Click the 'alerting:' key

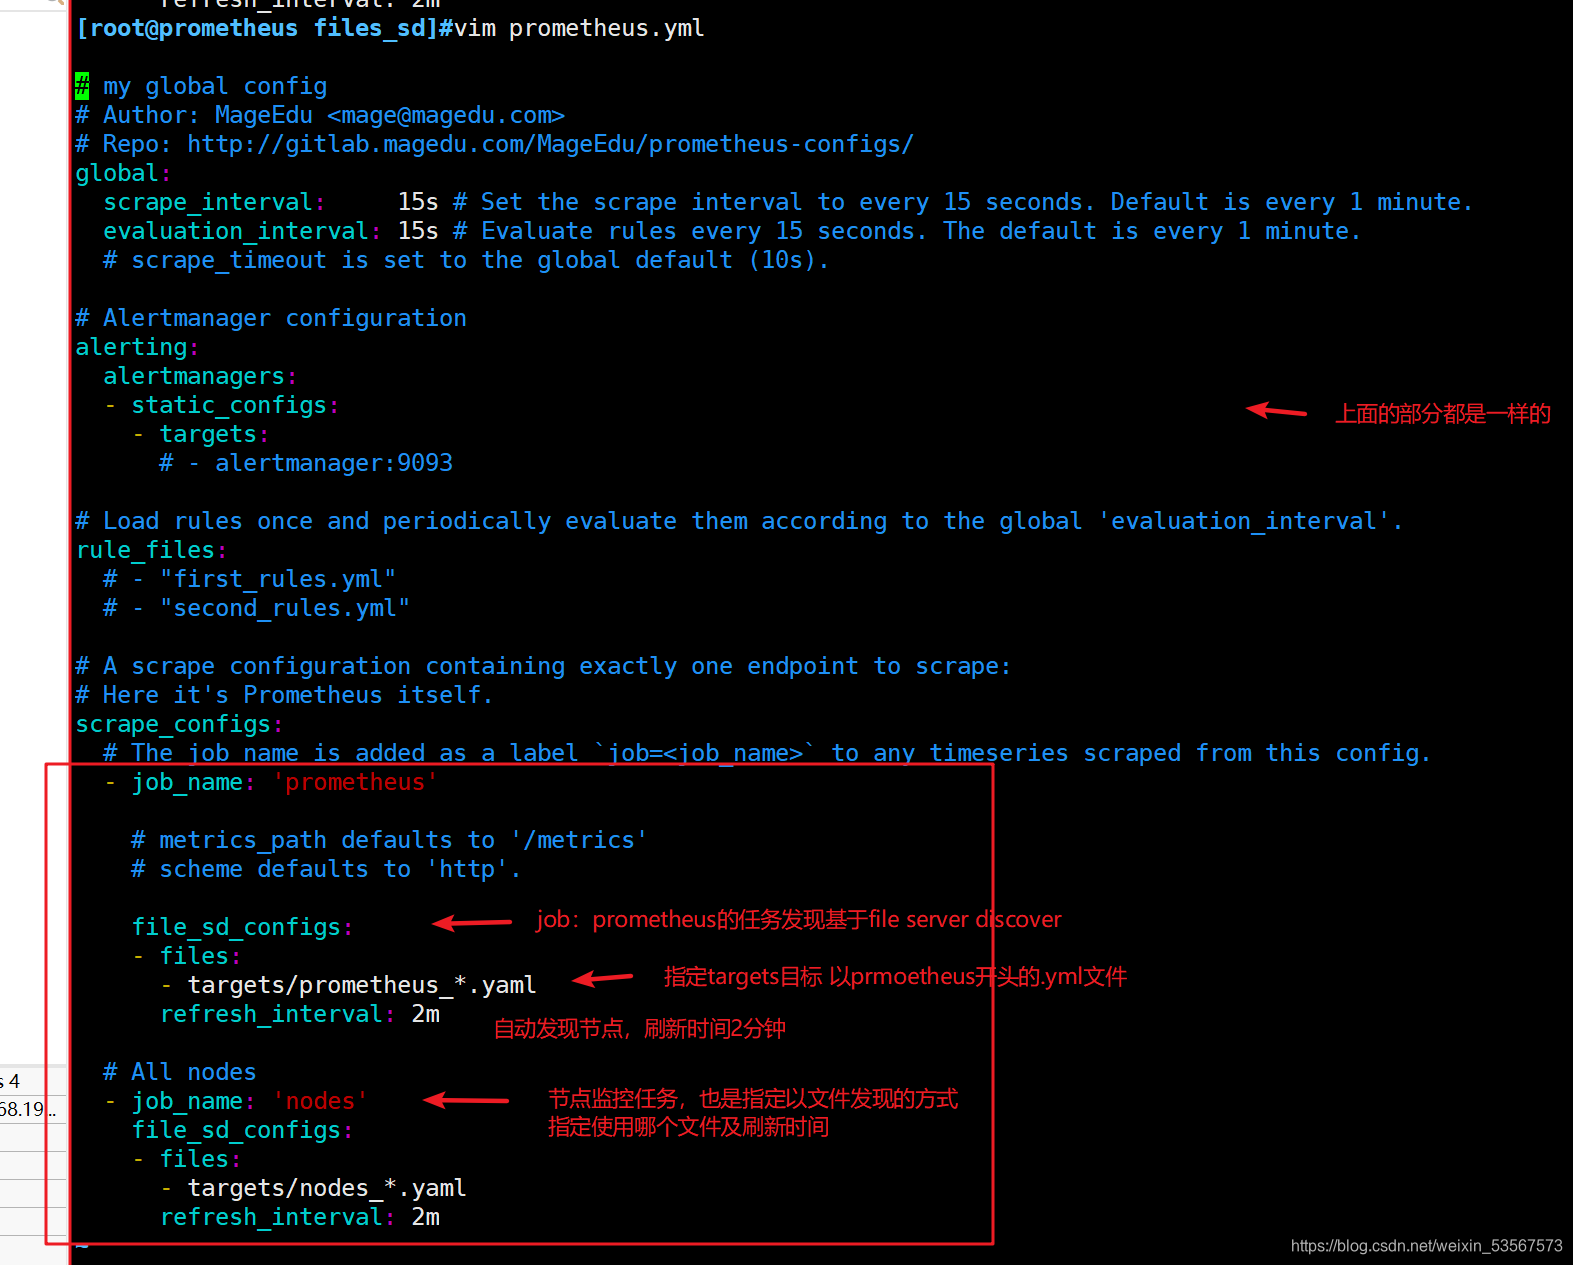point(137,347)
